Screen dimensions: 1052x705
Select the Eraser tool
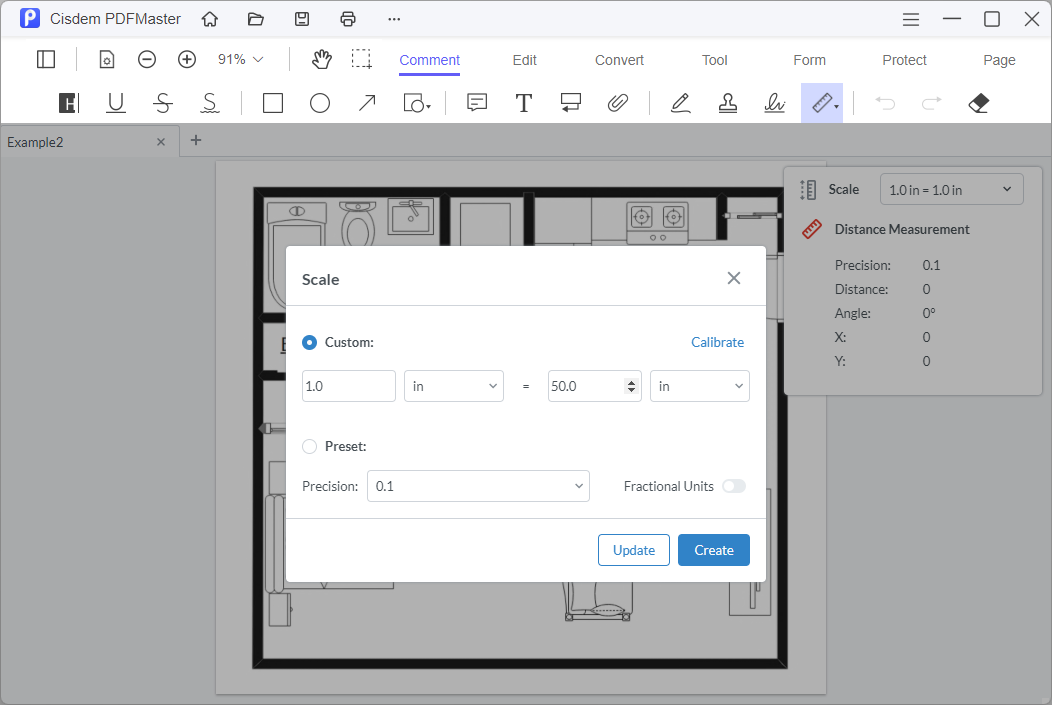click(x=979, y=103)
